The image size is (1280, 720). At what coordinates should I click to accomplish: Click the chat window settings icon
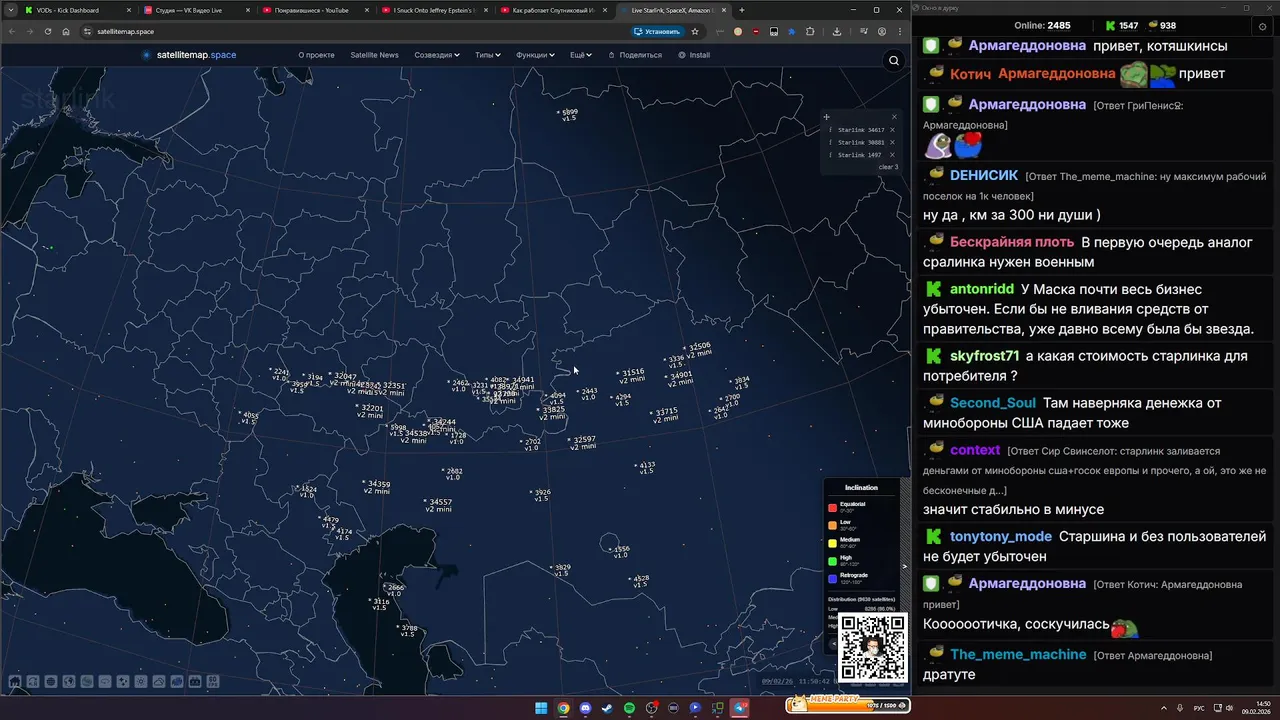coord(1262,26)
